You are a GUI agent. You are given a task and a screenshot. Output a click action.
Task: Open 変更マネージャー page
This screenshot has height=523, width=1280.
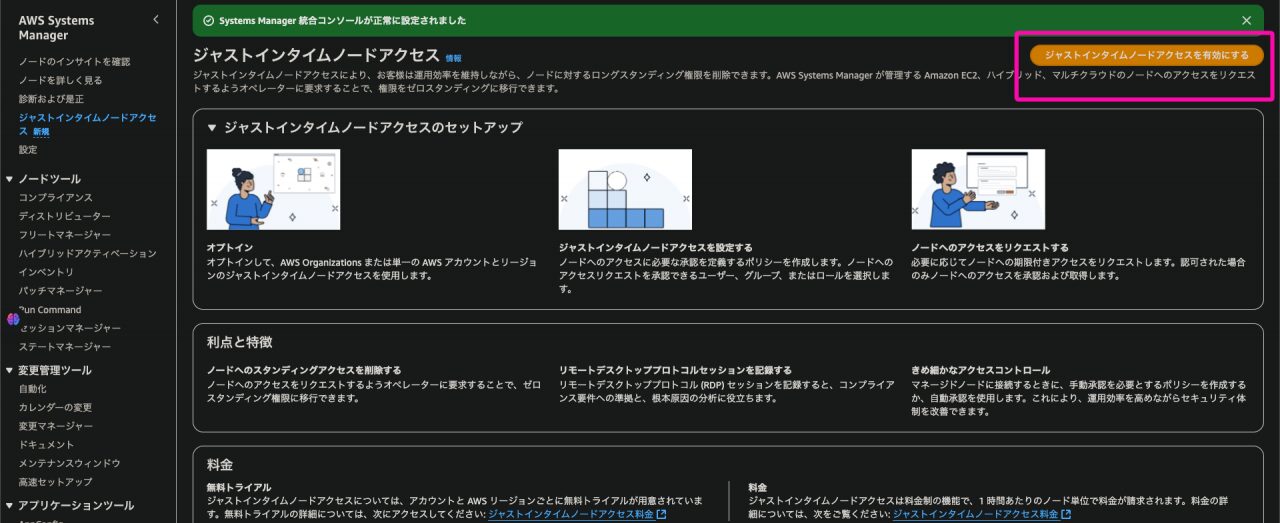[55, 426]
